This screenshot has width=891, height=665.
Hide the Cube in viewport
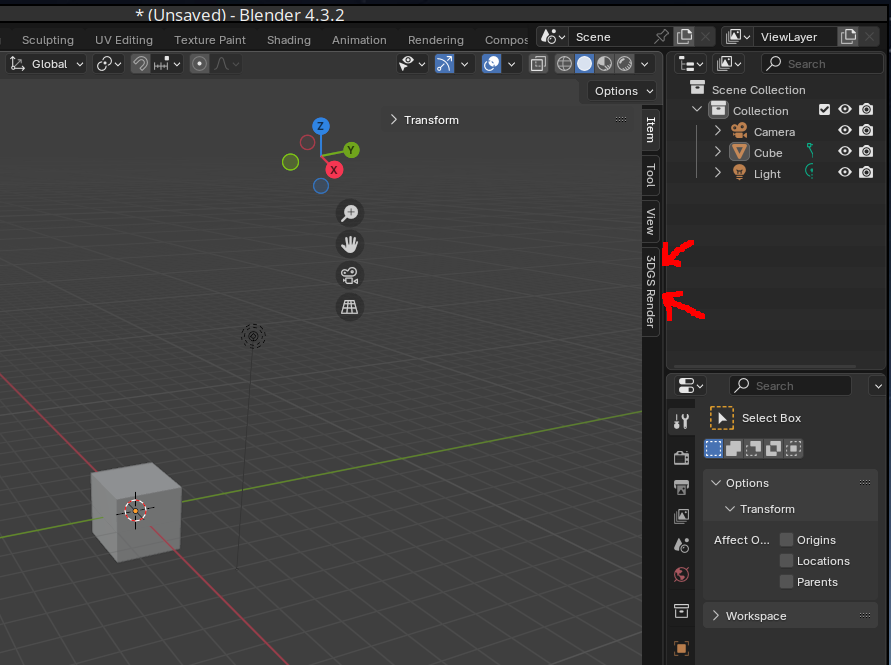pyautogui.click(x=845, y=152)
